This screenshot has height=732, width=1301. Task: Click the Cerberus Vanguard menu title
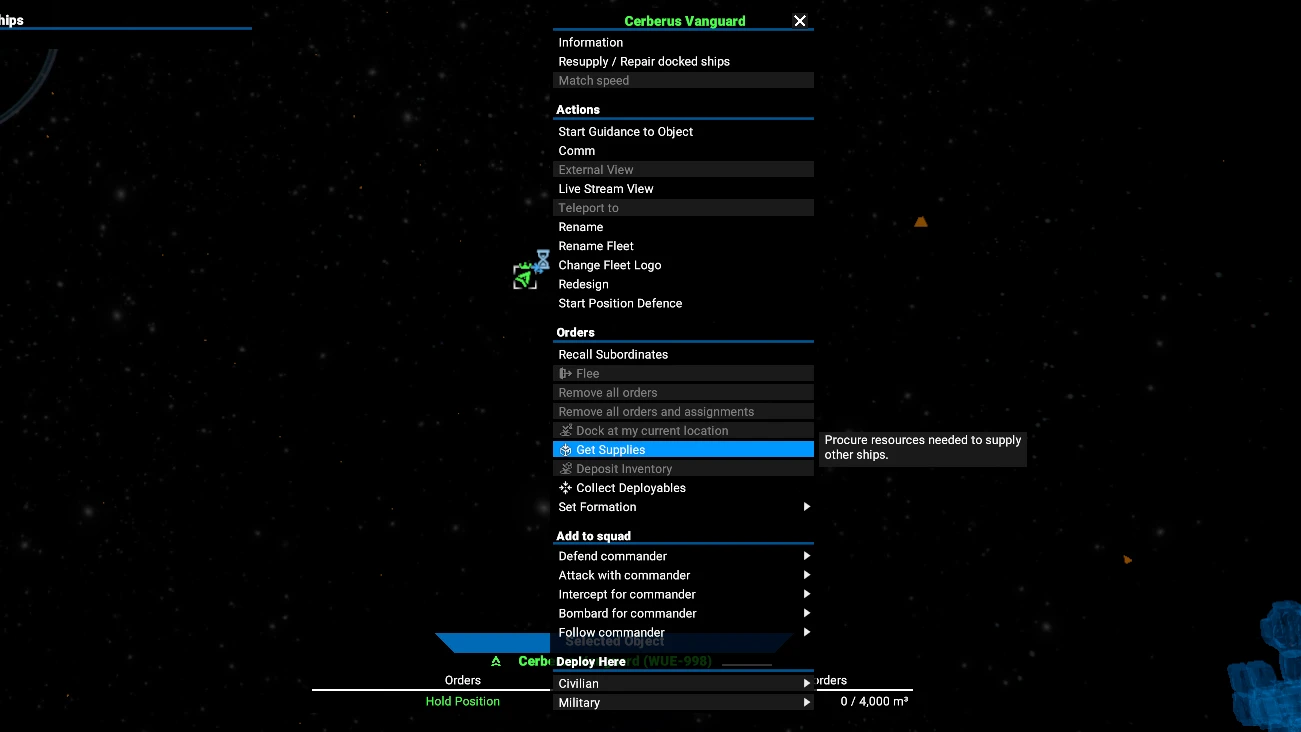(685, 21)
